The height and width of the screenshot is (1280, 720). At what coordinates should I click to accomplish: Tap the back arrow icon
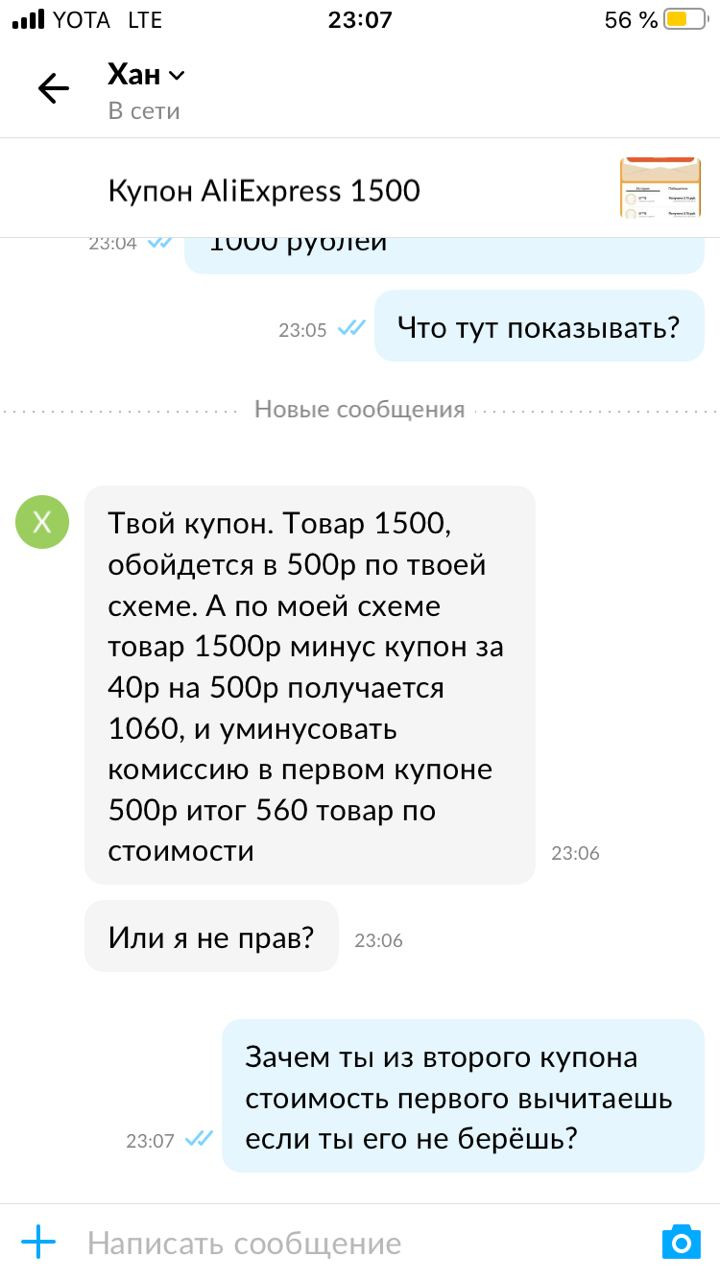tap(53, 89)
